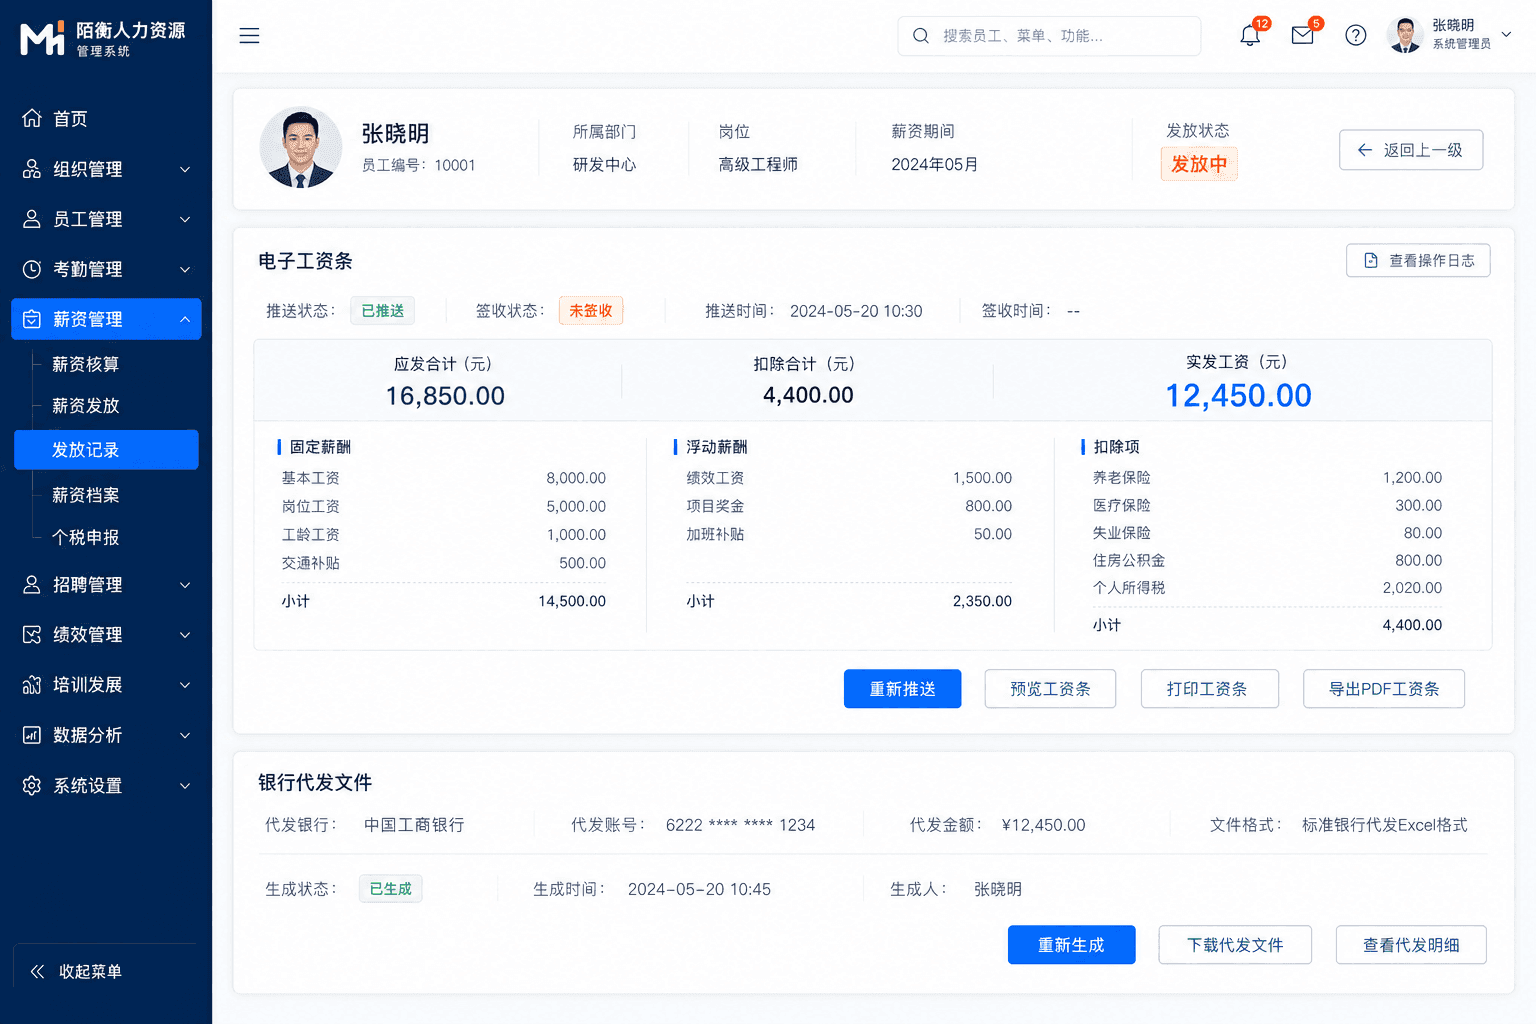The width and height of the screenshot is (1536, 1024).
Task: Click the 已推送 status tag
Action: pos(382,311)
